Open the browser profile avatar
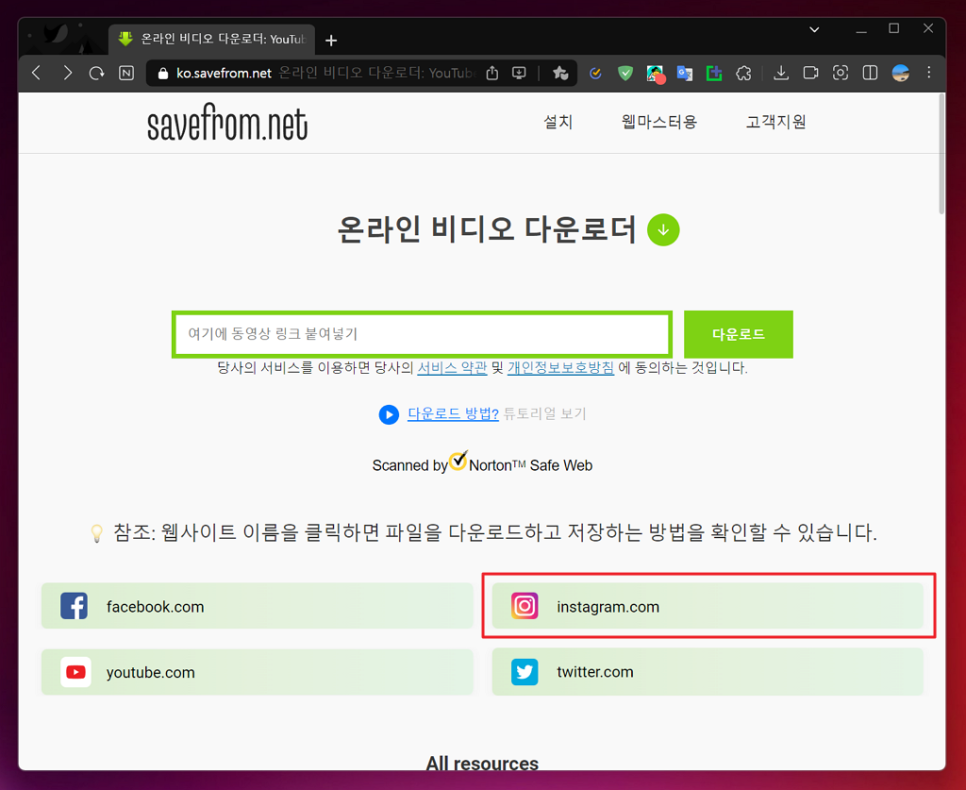966x790 pixels. (901, 73)
